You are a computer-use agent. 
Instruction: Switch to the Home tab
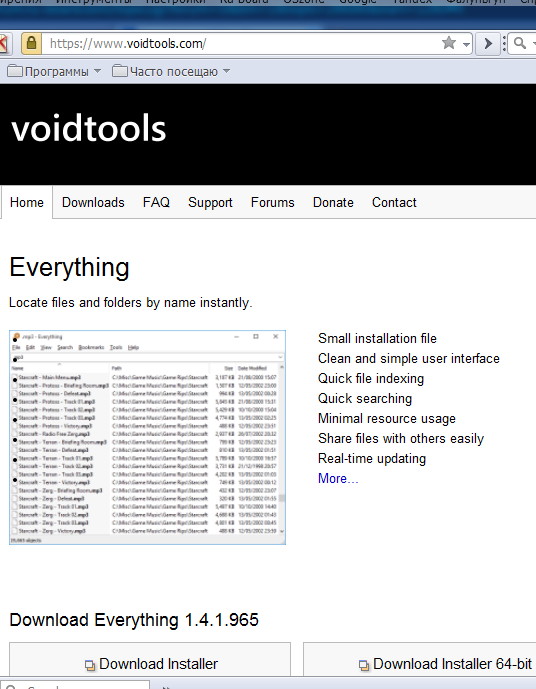[x=27, y=202]
